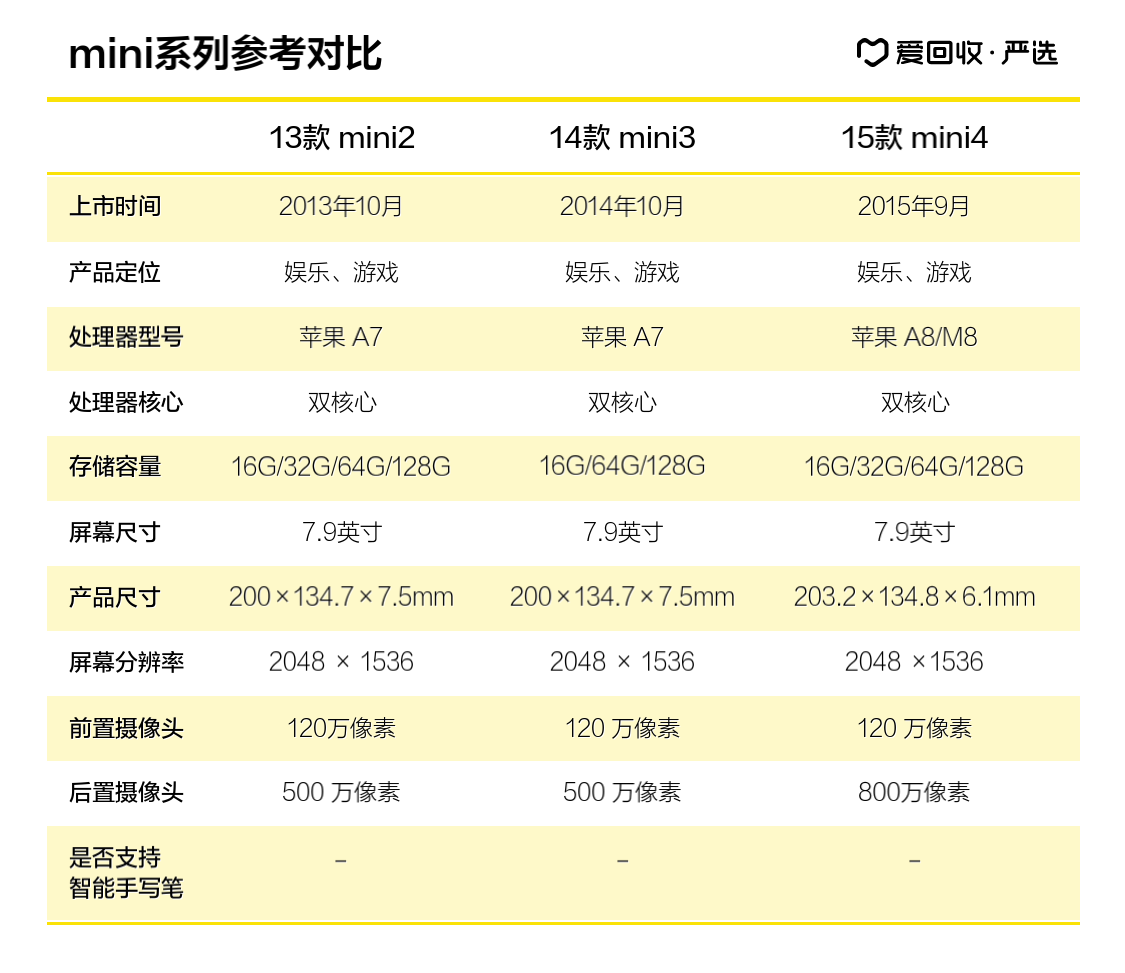Select the 800万像素 rear camera cell

coord(914,793)
